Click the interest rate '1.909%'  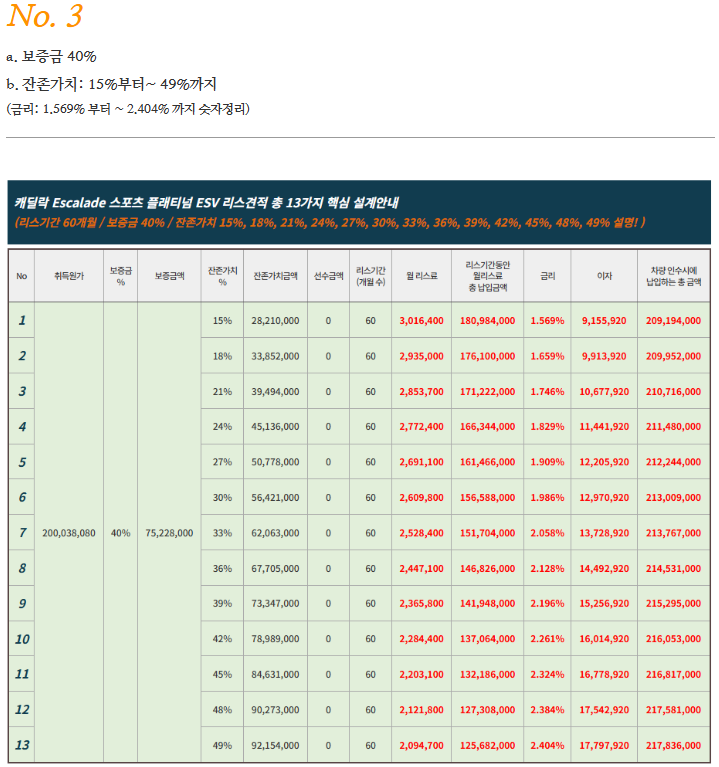(547, 462)
